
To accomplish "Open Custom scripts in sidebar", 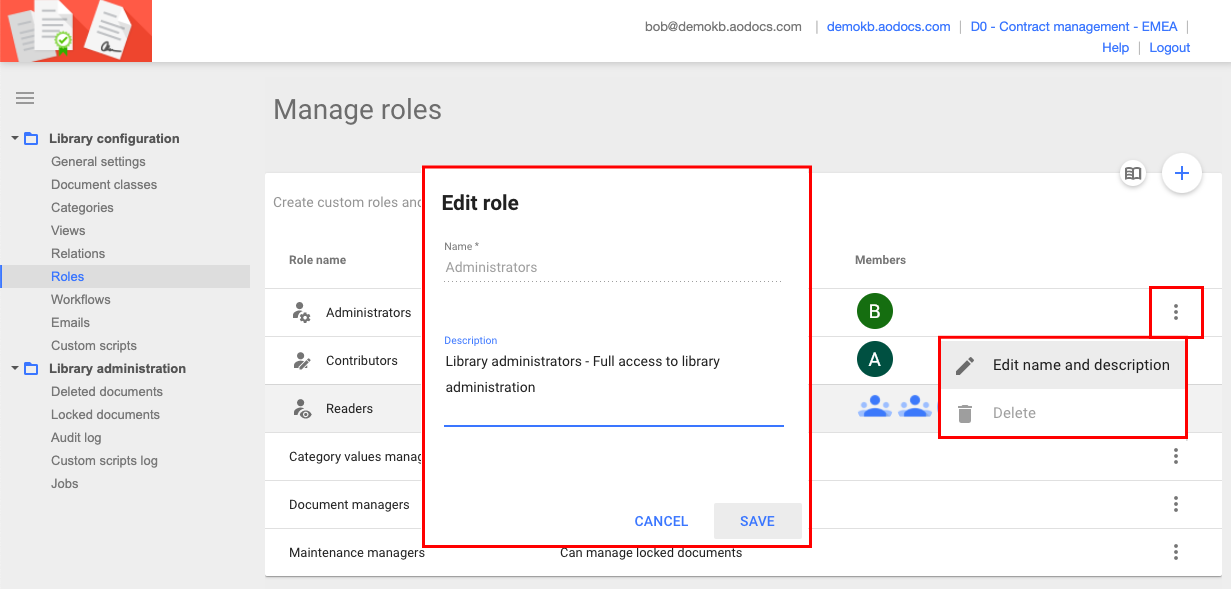I will coord(94,346).
